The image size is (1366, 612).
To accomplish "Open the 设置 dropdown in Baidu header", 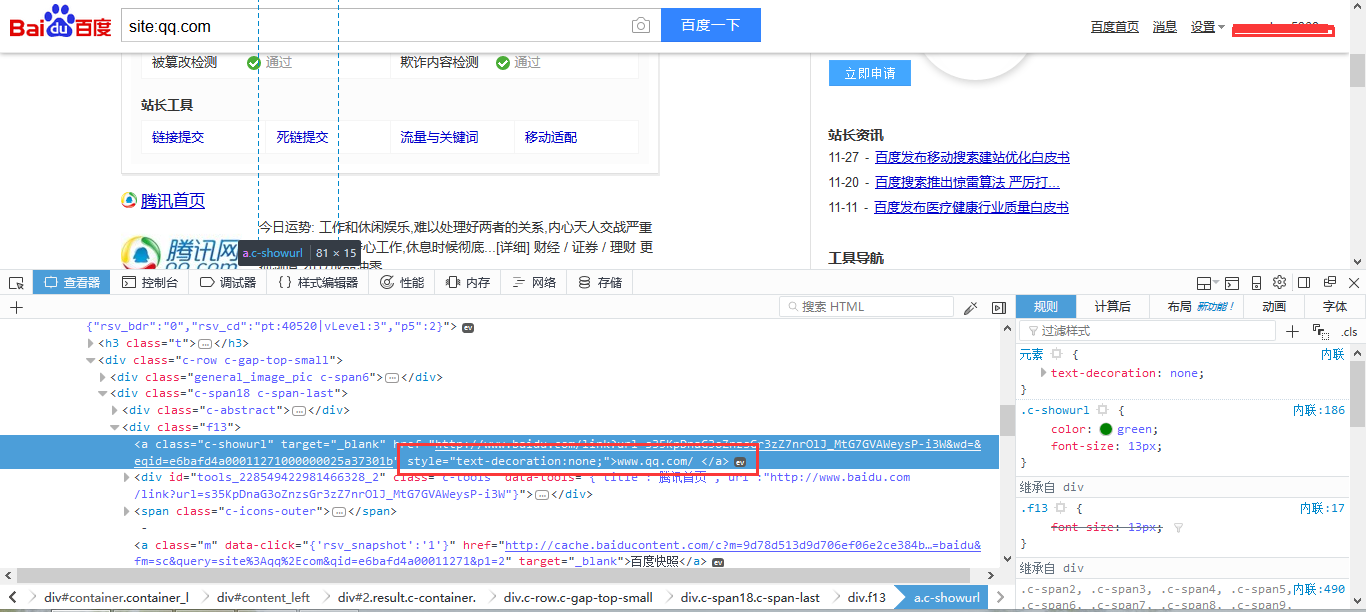I will click(x=1207, y=27).
